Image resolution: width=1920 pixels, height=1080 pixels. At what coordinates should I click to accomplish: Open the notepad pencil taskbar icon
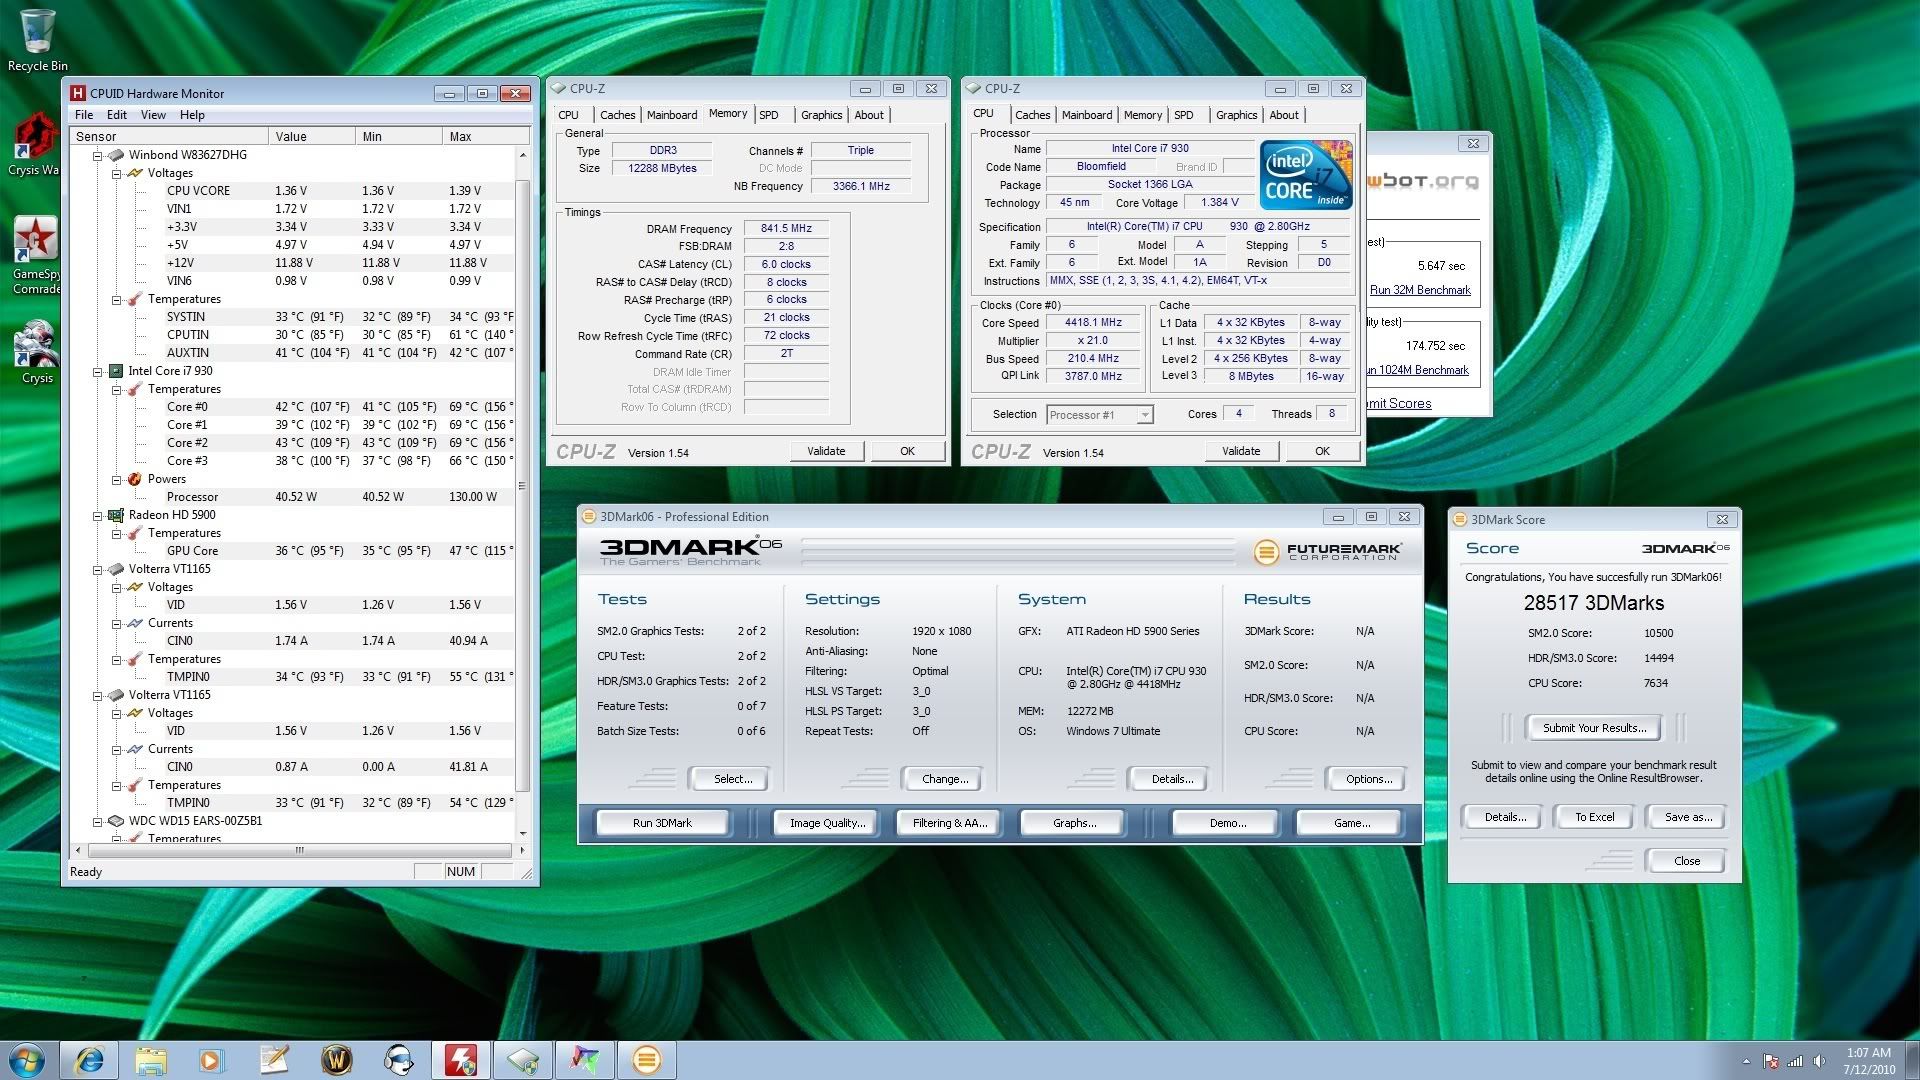click(274, 1060)
